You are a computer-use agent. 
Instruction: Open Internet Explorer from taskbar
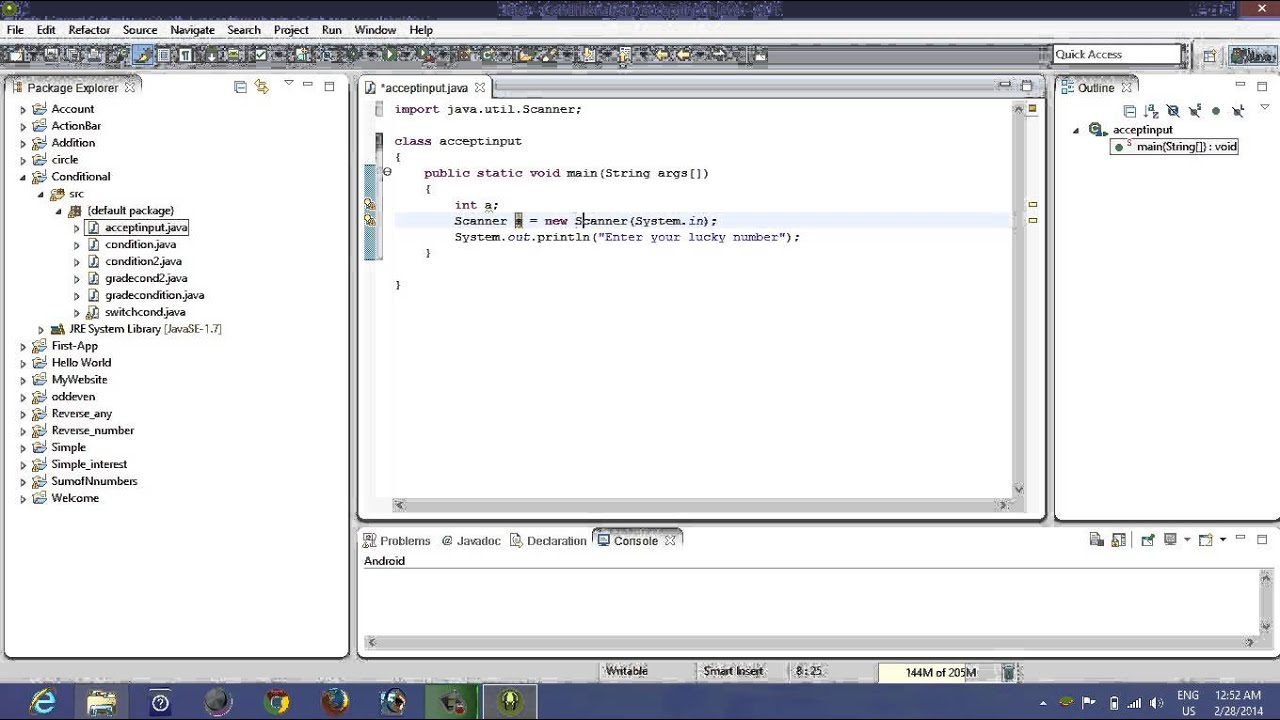pyautogui.click(x=43, y=703)
